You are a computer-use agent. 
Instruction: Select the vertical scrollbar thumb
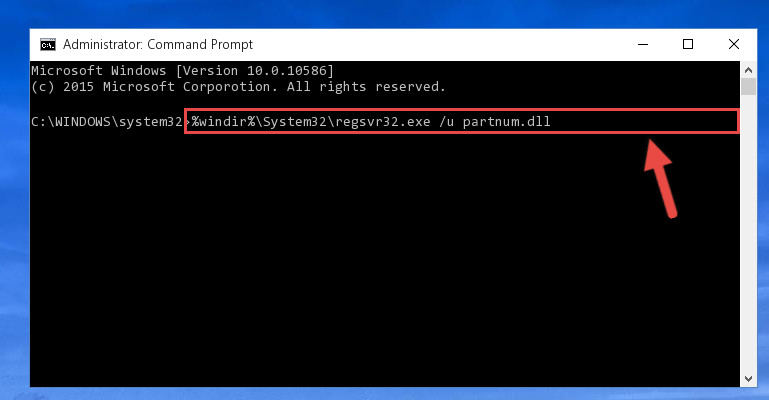pyautogui.click(x=748, y=86)
